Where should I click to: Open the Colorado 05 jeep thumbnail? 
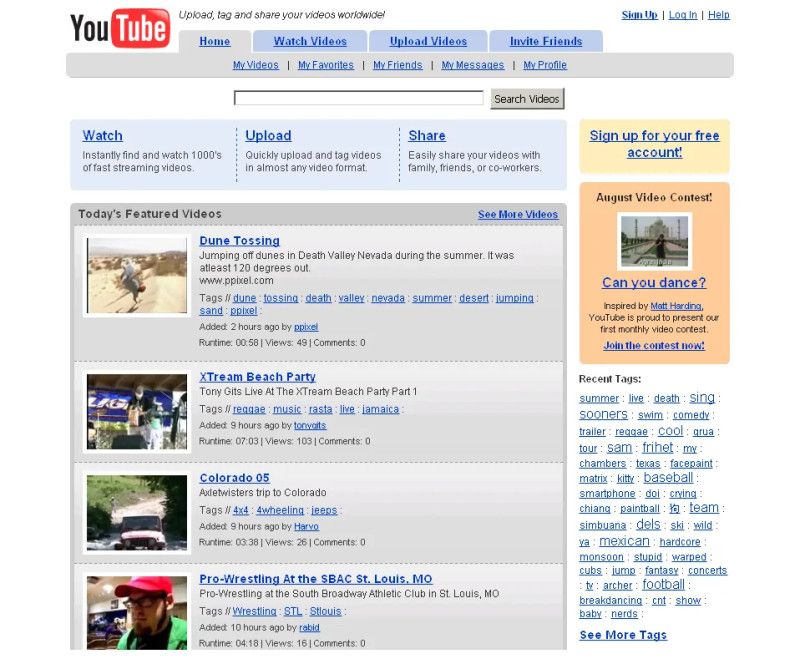tap(137, 513)
